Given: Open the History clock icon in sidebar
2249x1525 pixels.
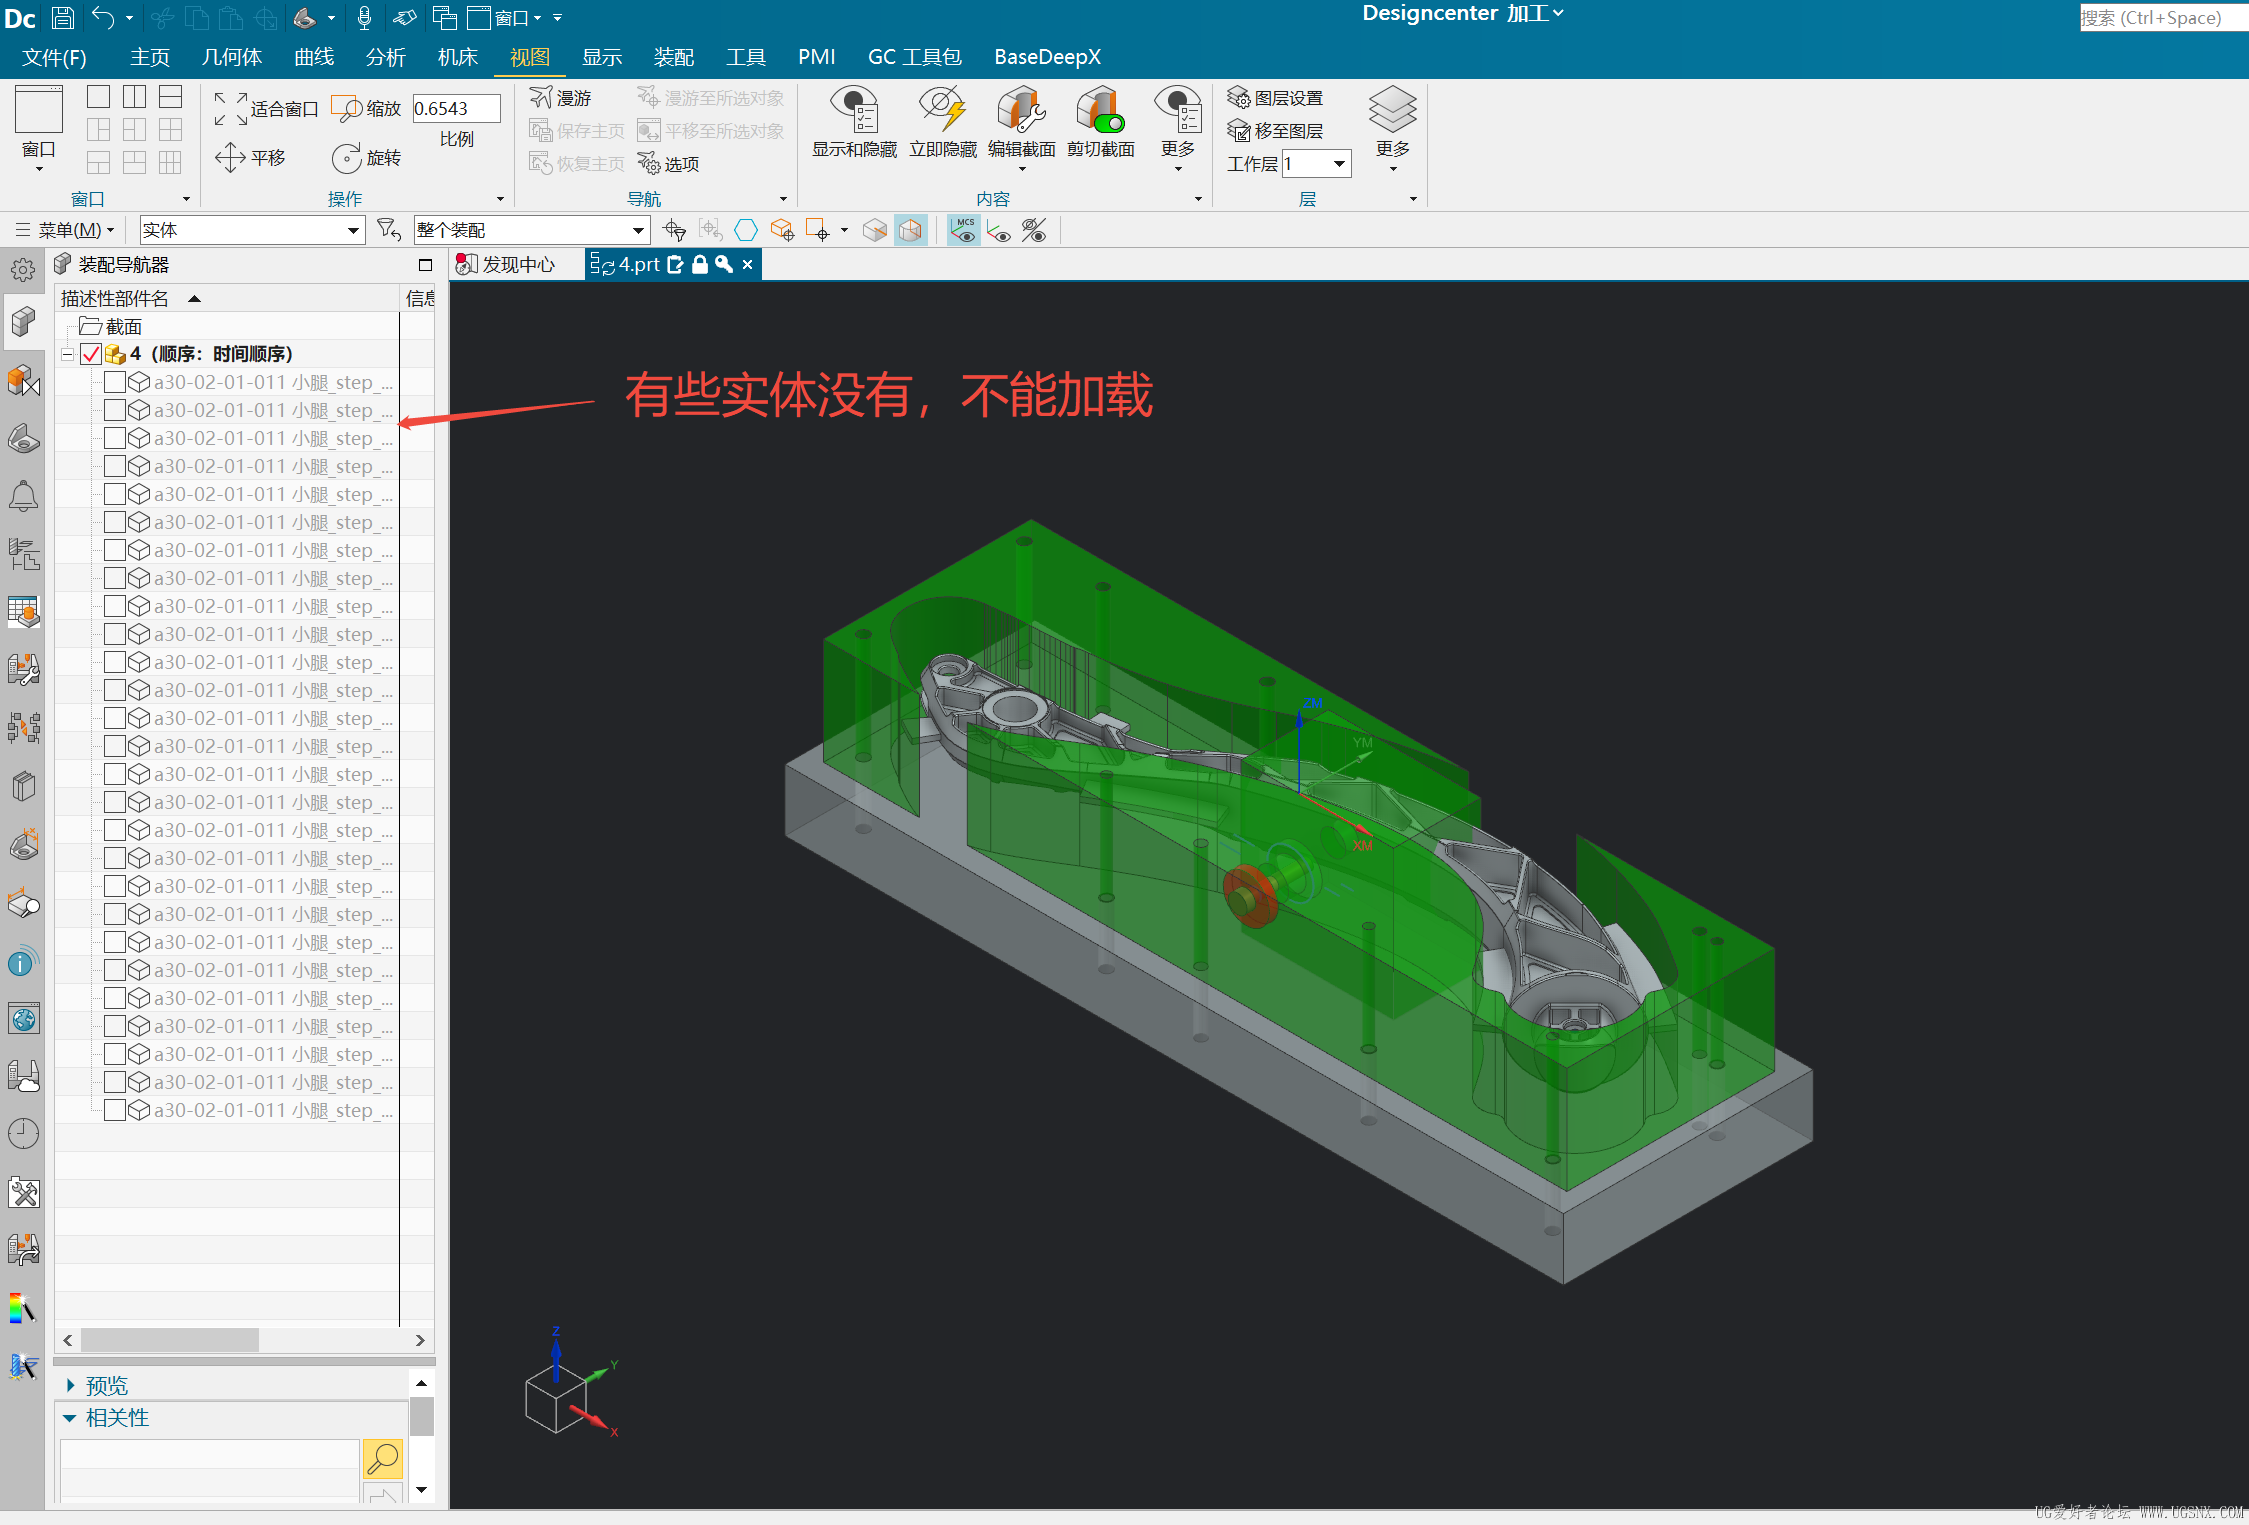Looking at the screenshot, I should coord(23,1134).
